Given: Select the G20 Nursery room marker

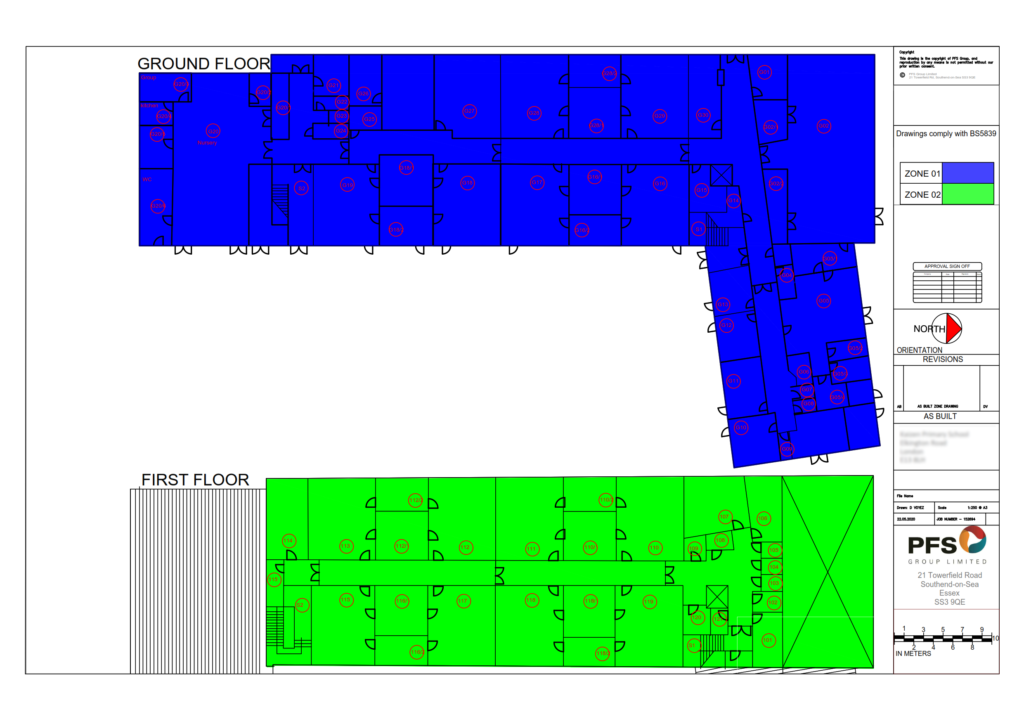Looking at the screenshot, I should click(212, 130).
